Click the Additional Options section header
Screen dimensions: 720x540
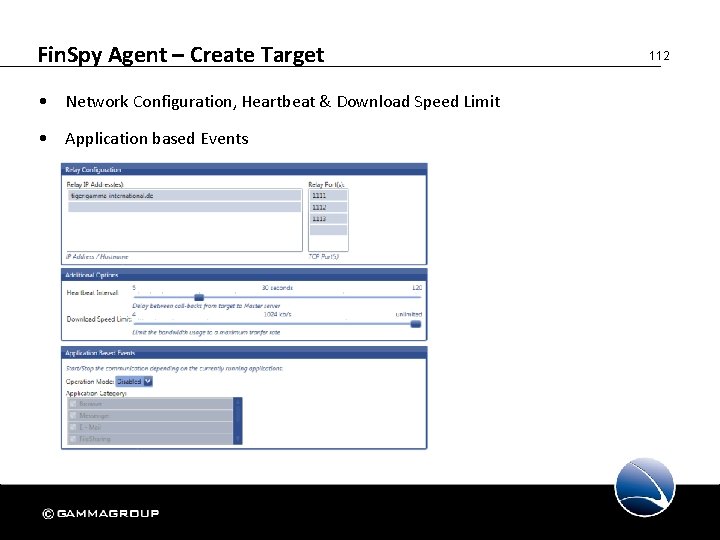point(244,275)
